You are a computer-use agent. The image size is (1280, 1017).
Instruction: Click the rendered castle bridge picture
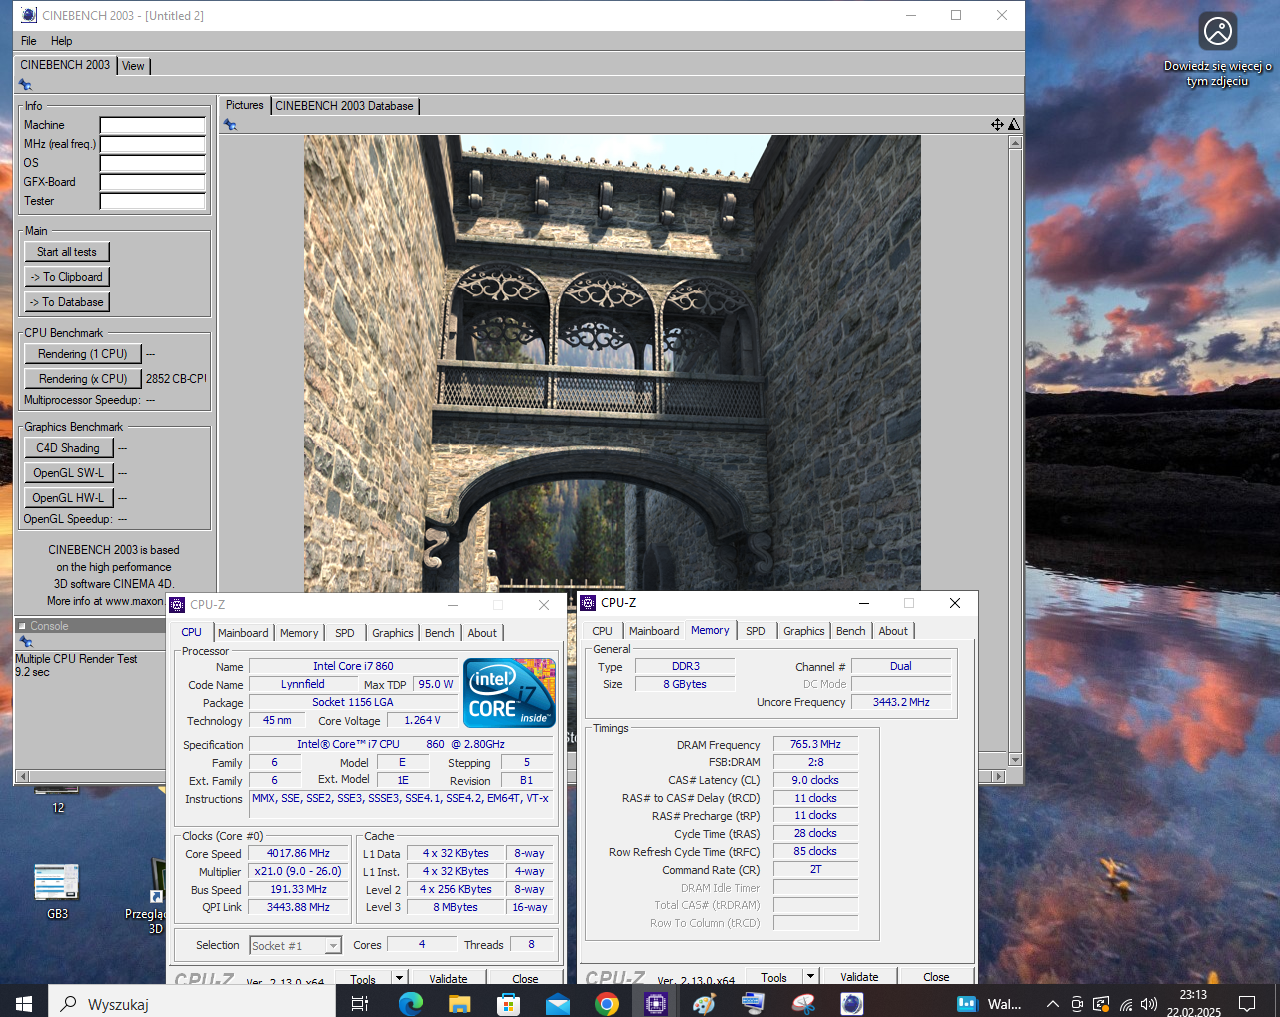(x=612, y=363)
